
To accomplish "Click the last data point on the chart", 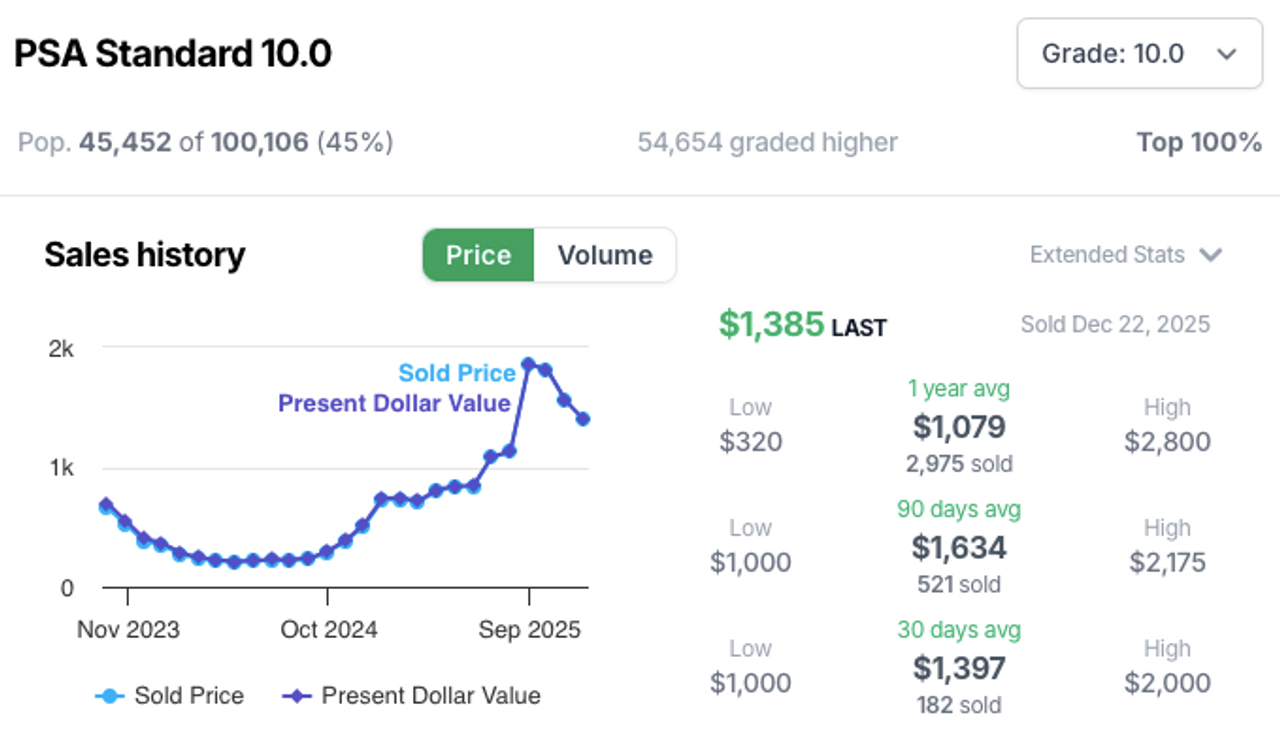I will 583,419.
